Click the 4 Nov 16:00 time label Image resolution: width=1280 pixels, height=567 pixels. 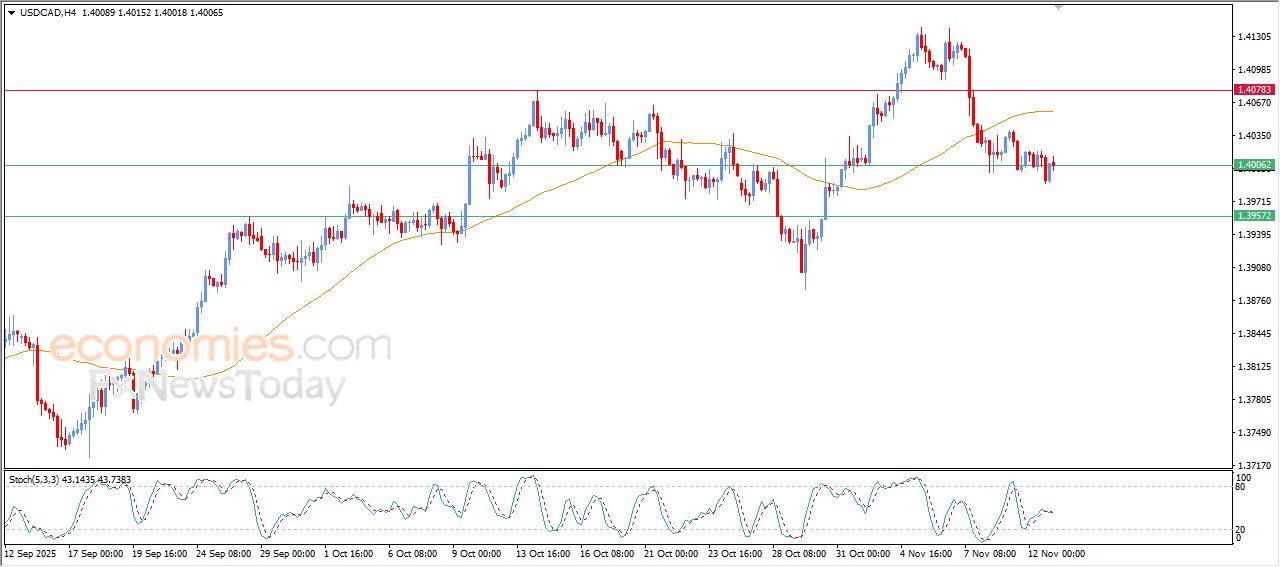[927, 553]
